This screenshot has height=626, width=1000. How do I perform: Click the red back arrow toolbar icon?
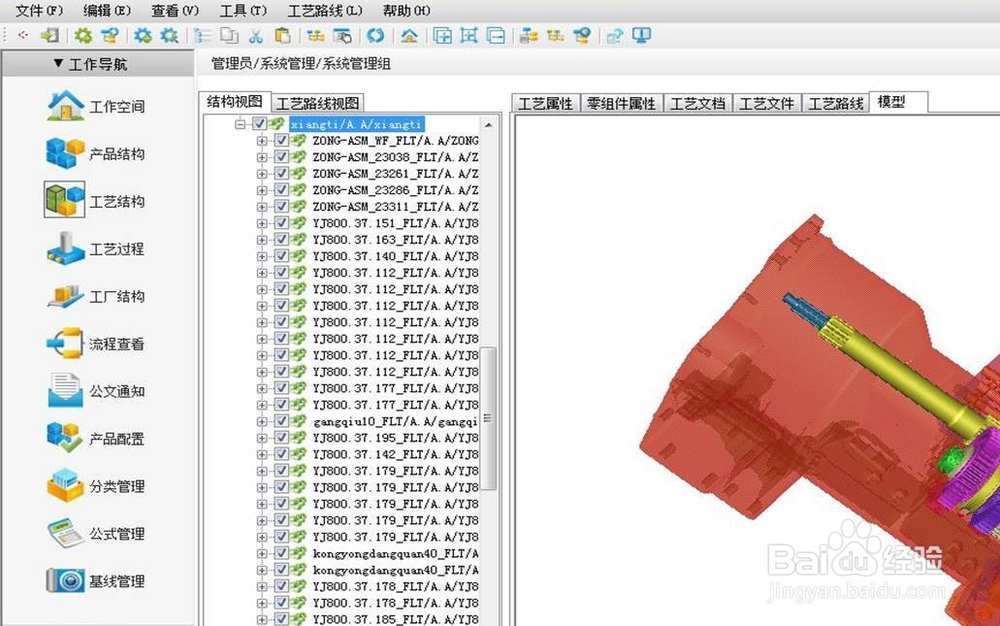click(23, 36)
